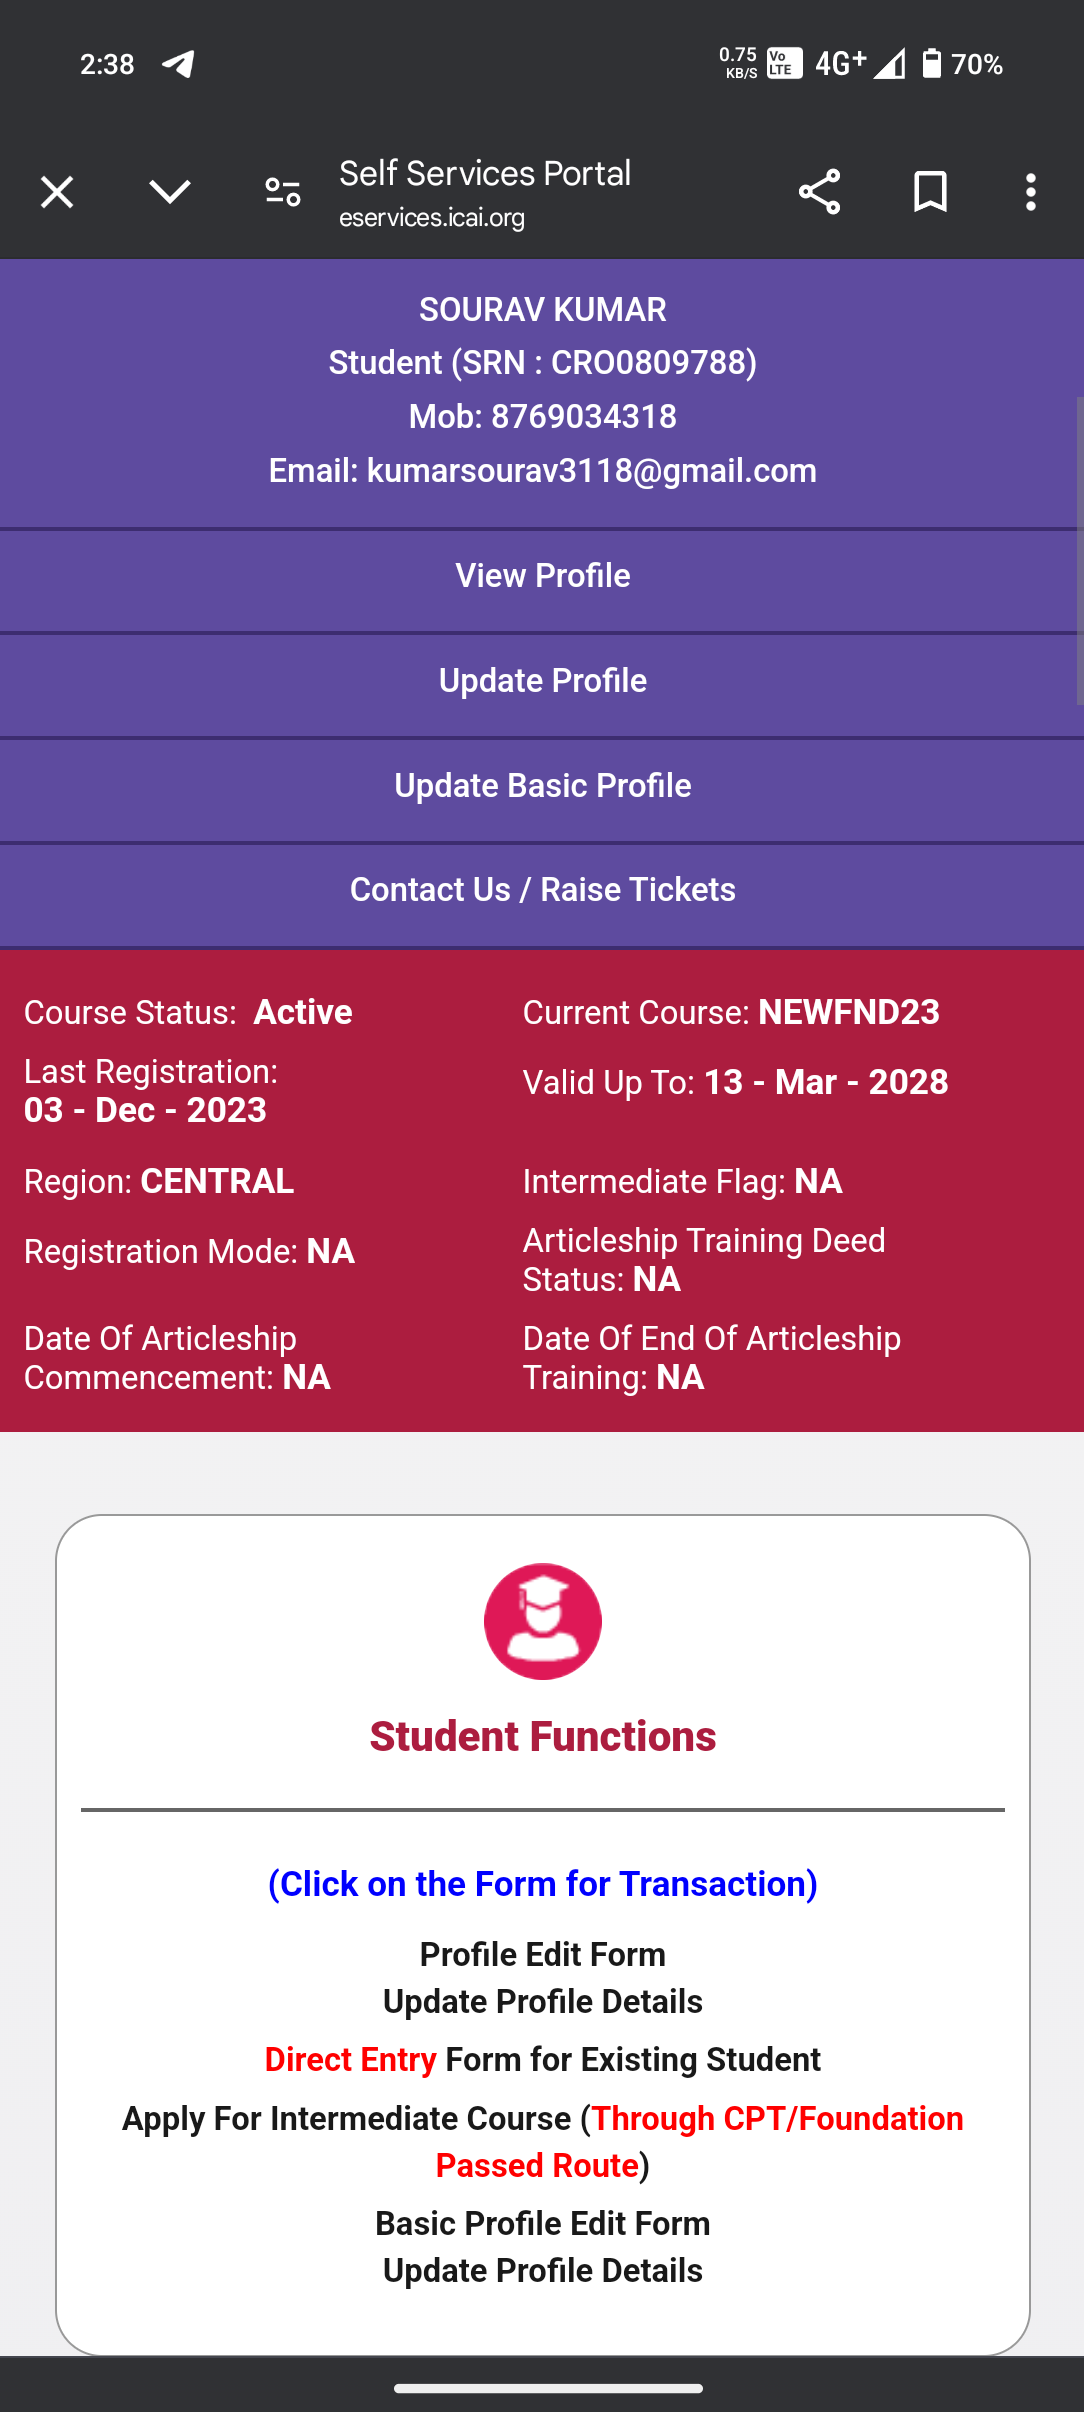Open View Profile menu item

coord(543,576)
